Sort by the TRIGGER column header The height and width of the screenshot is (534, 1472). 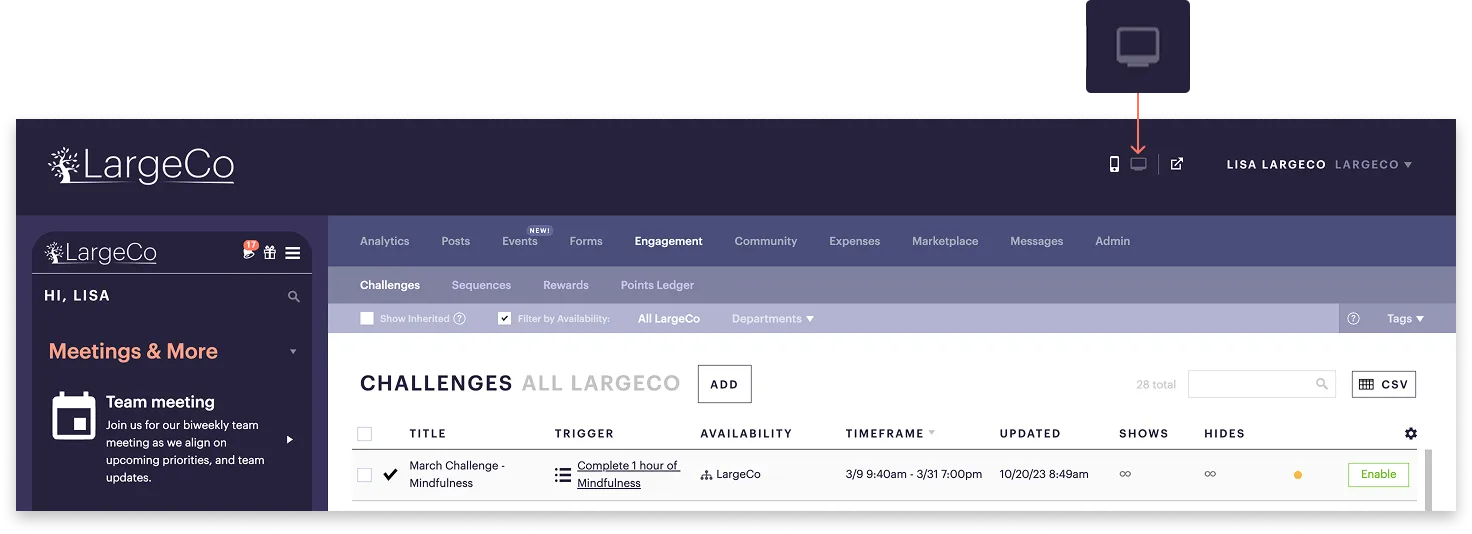(x=584, y=433)
